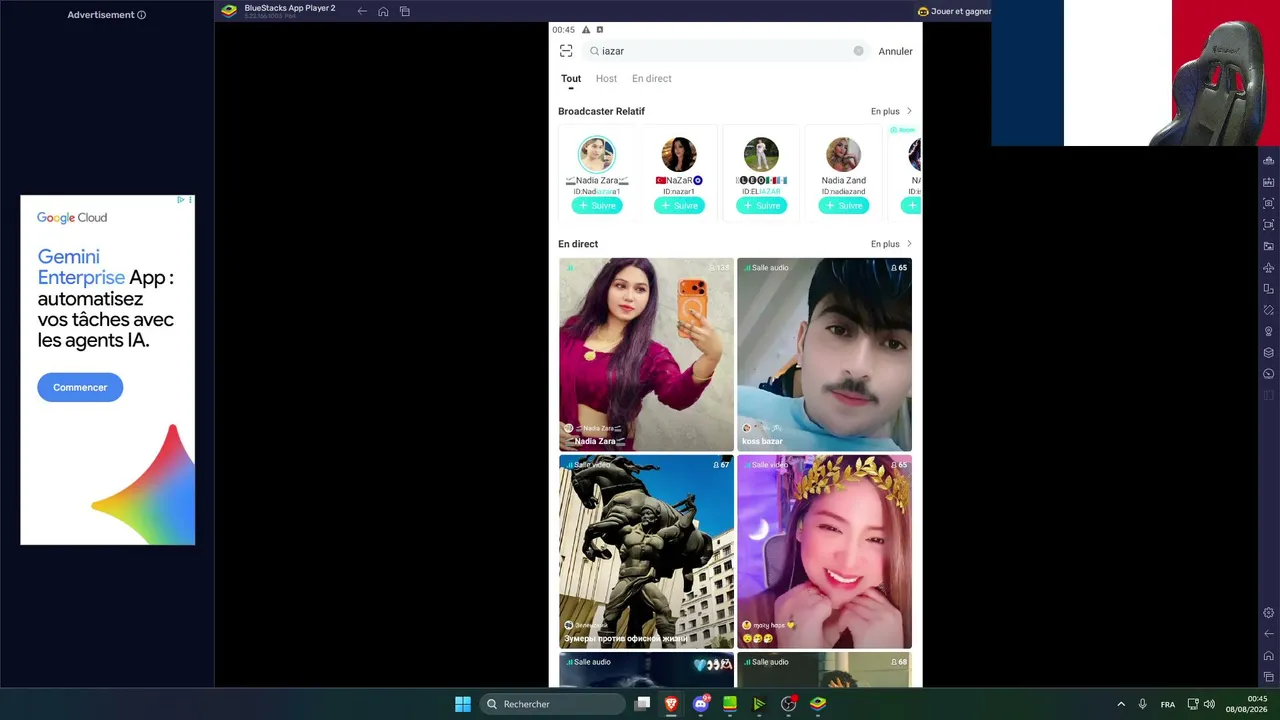Click the Rechercher taskbar search box
Screen dimensions: 1280x720
(x=552, y=704)
